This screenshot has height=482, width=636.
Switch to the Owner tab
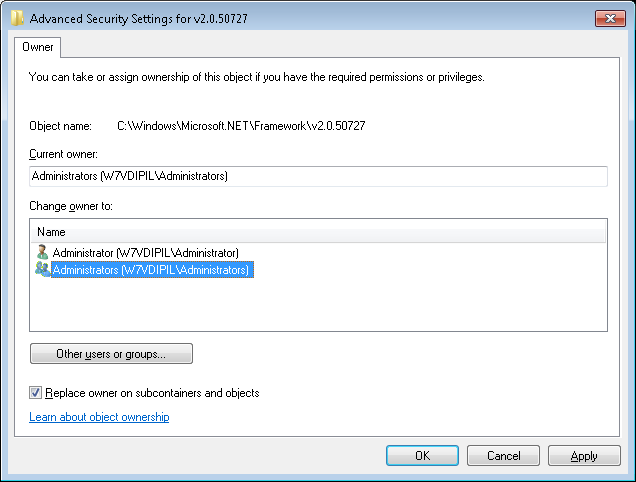click(x=39, y=47)
